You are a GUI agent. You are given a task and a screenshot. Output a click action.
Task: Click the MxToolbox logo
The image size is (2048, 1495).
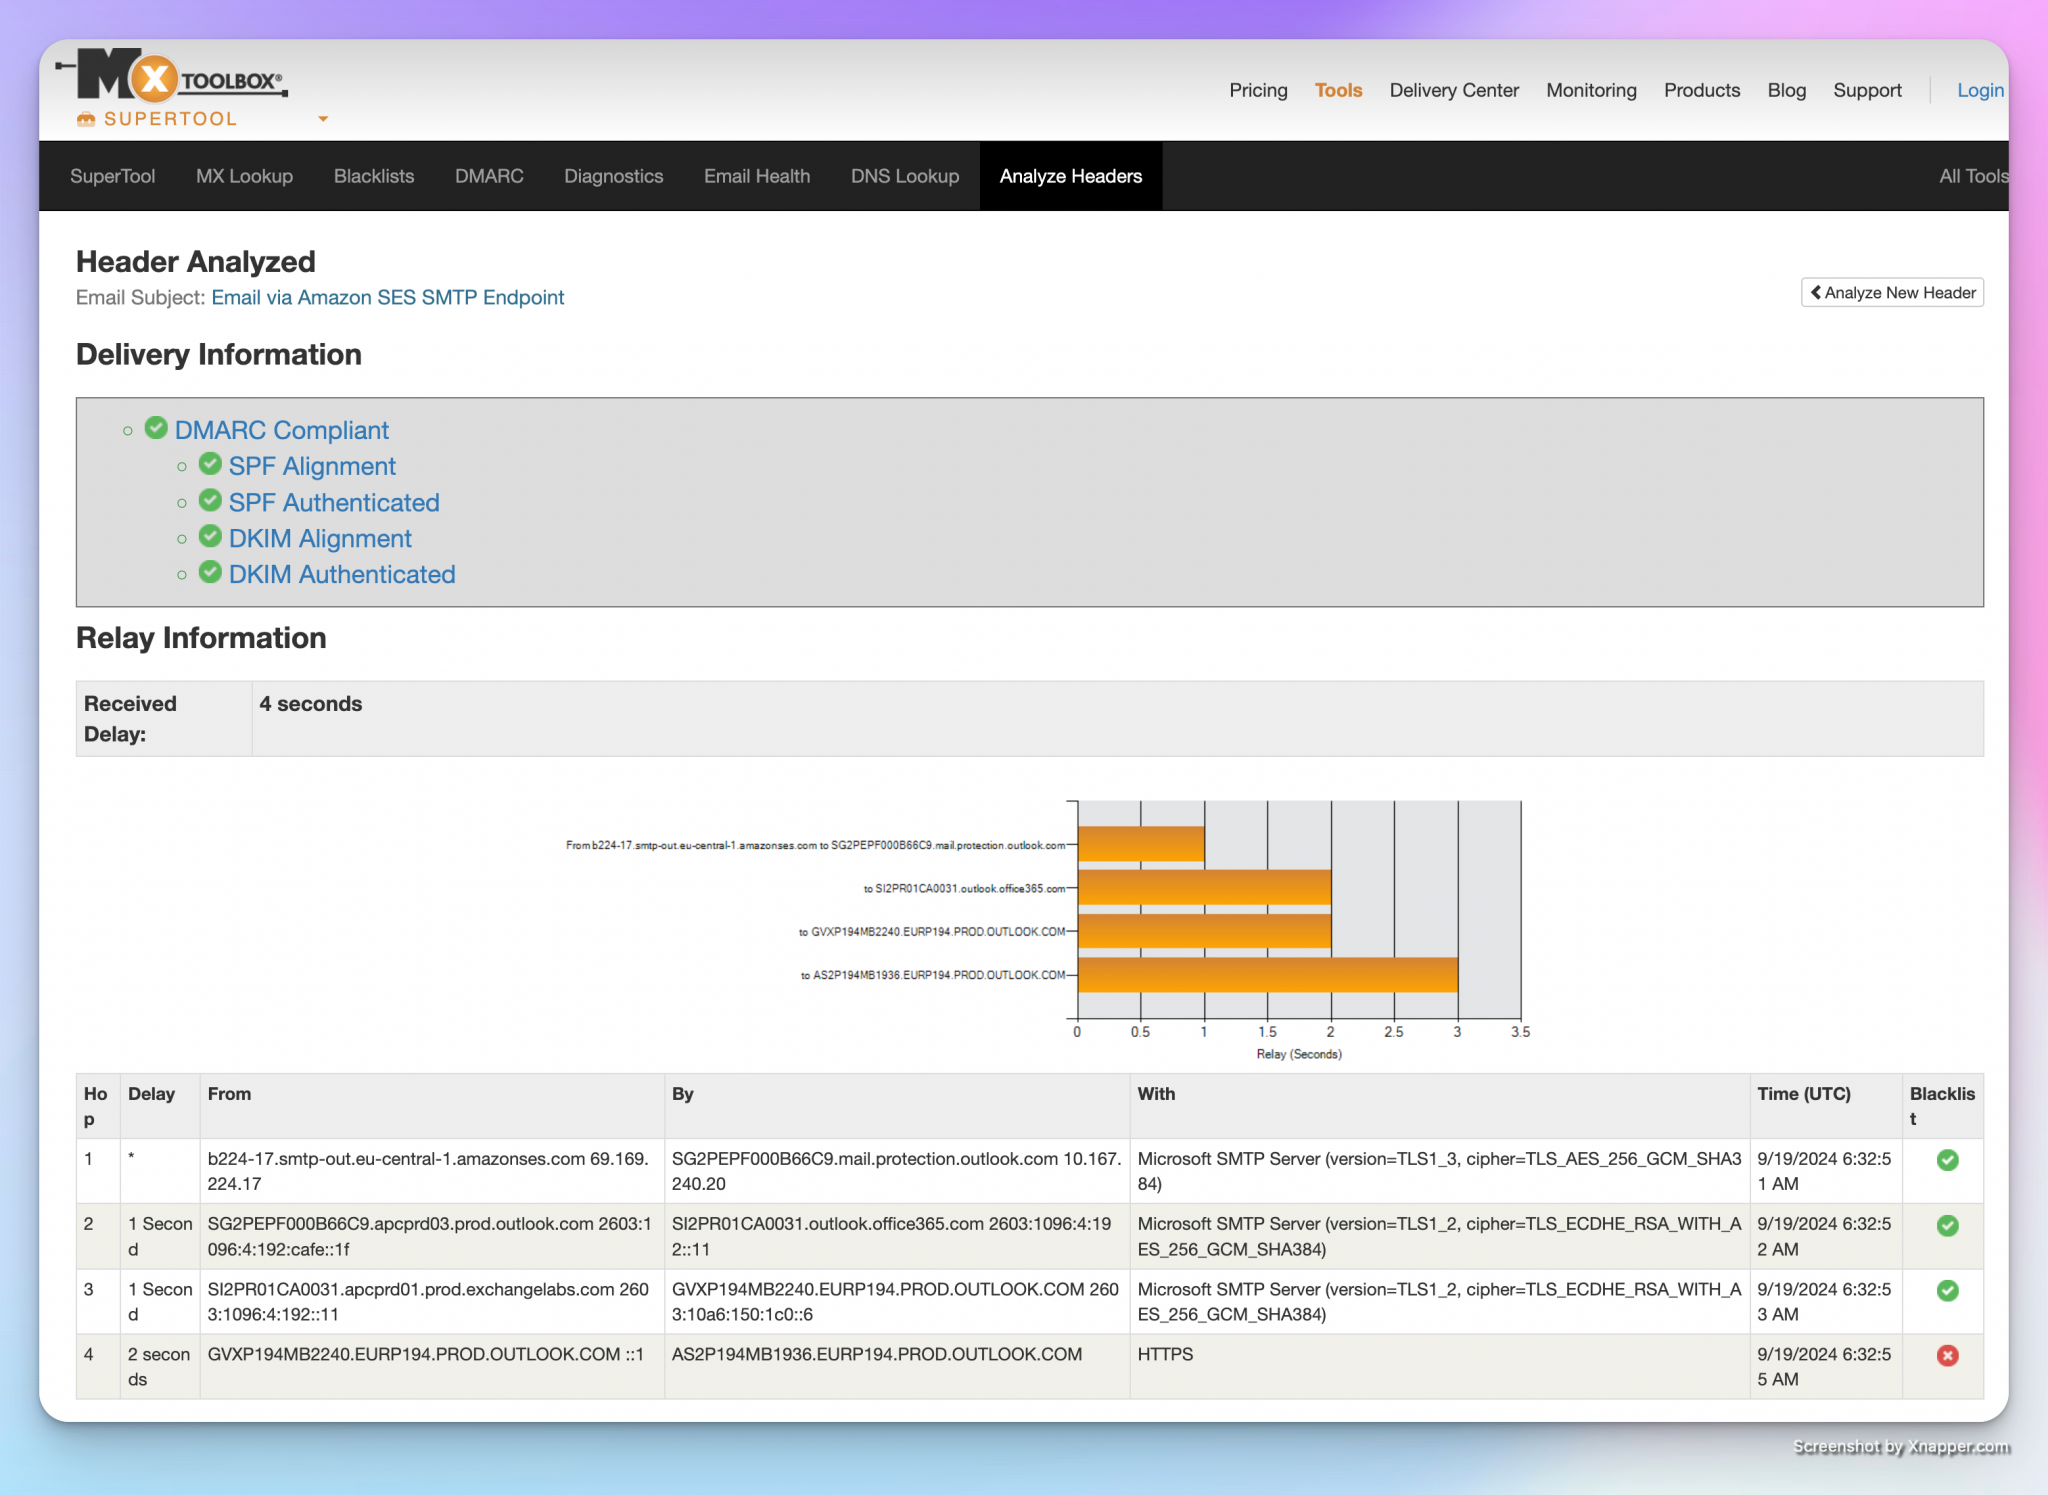(170, 77)
